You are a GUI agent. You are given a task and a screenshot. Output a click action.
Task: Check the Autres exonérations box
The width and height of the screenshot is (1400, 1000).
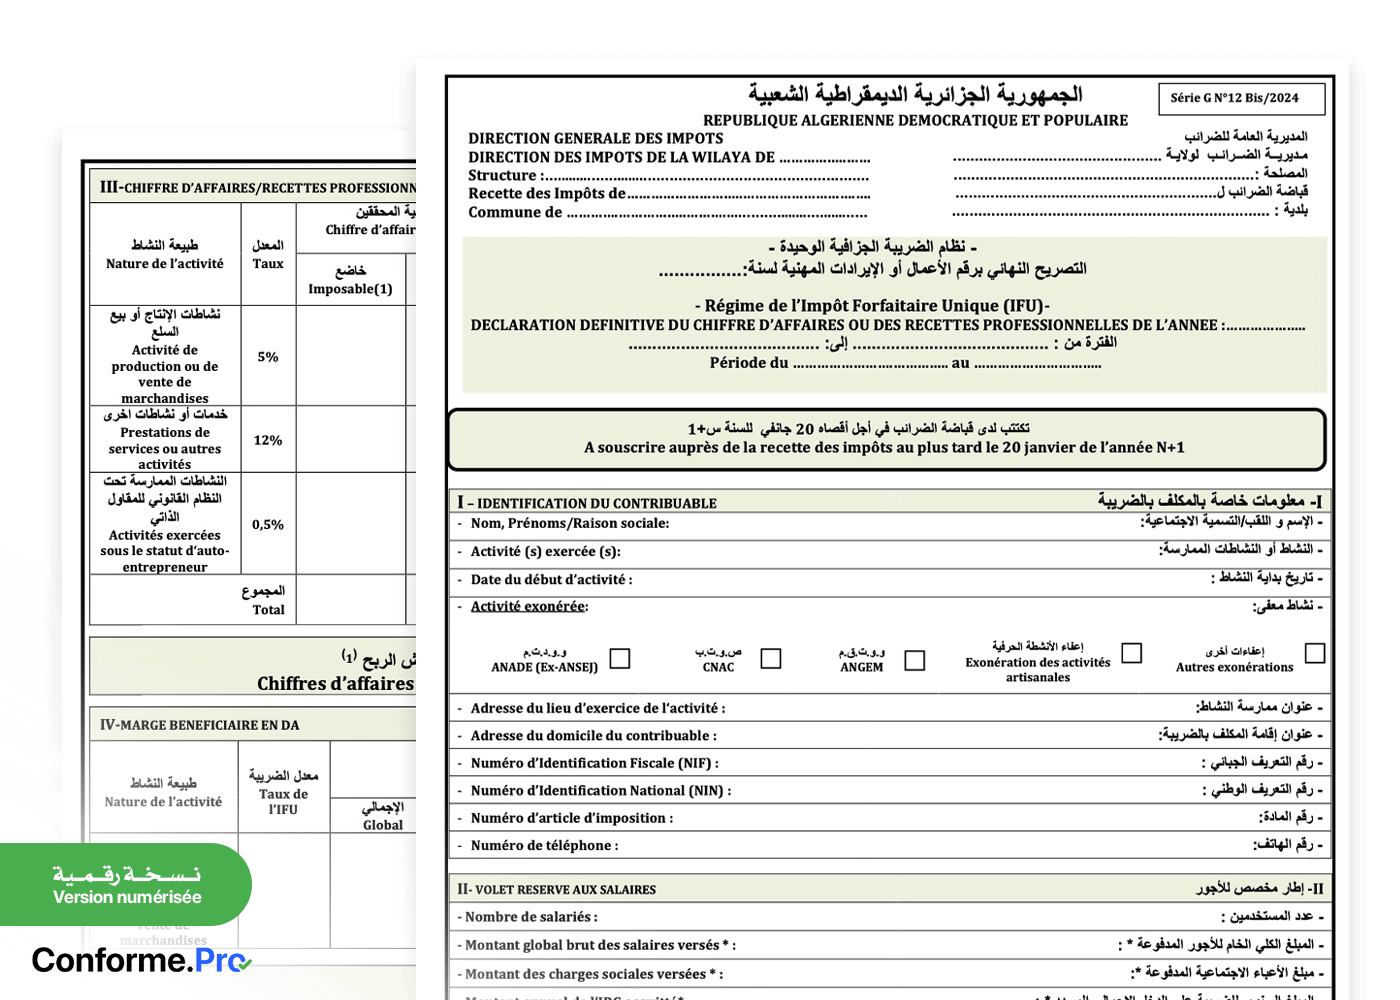1315,653
